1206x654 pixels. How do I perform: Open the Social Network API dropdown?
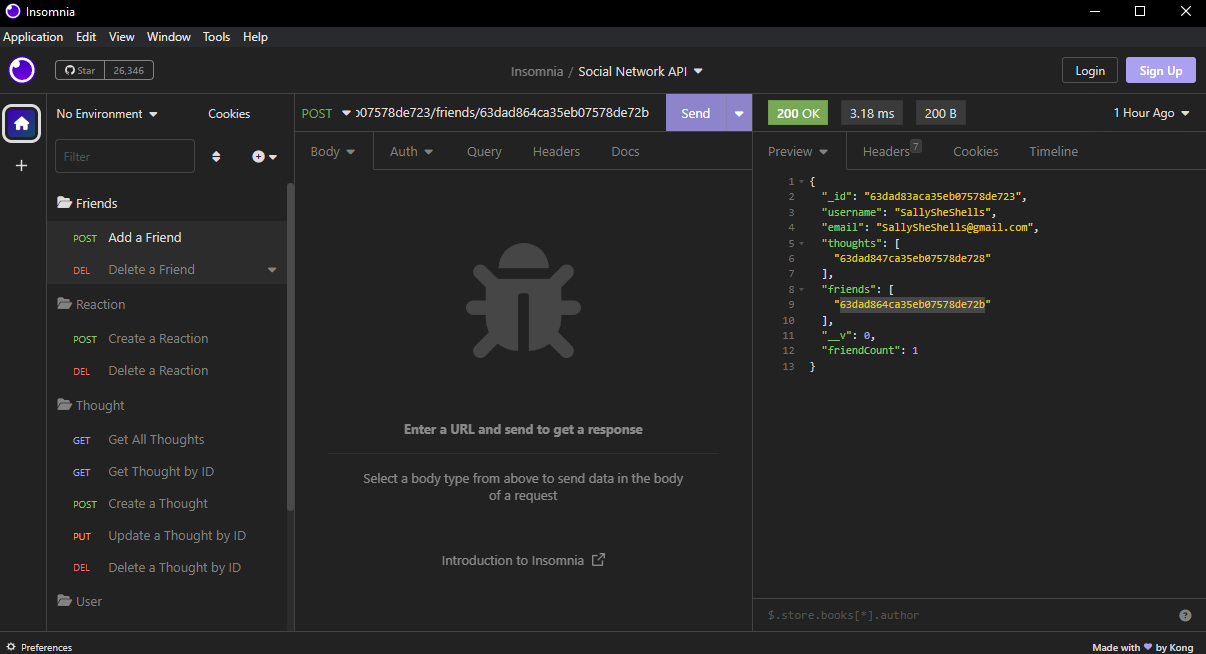pos(641,71)
